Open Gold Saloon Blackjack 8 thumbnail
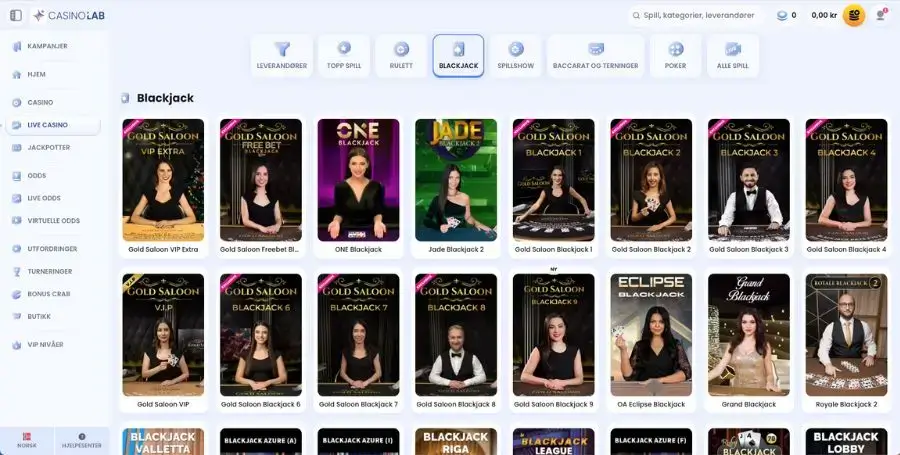 point(456,335)
